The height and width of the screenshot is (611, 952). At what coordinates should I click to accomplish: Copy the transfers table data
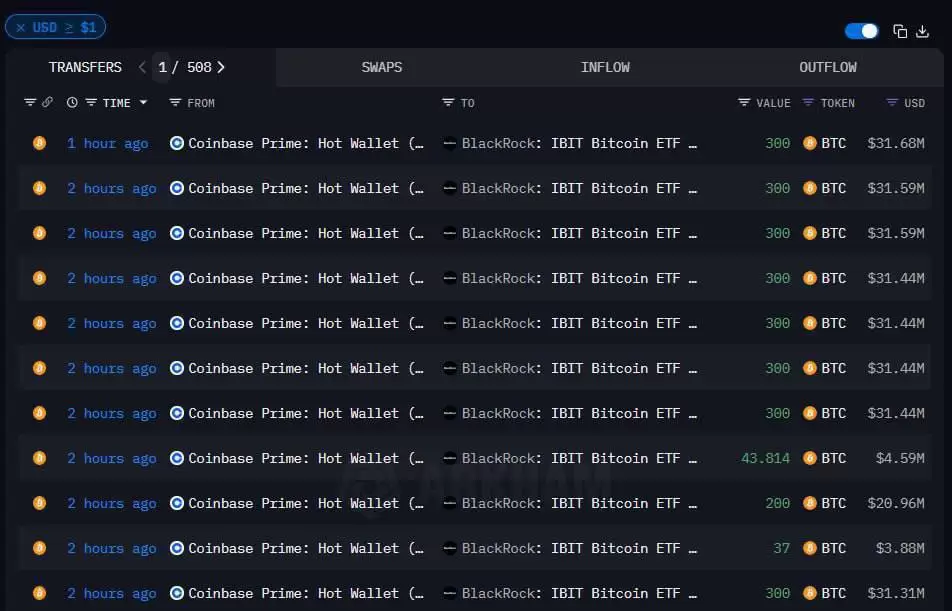[x=900, y=31]
